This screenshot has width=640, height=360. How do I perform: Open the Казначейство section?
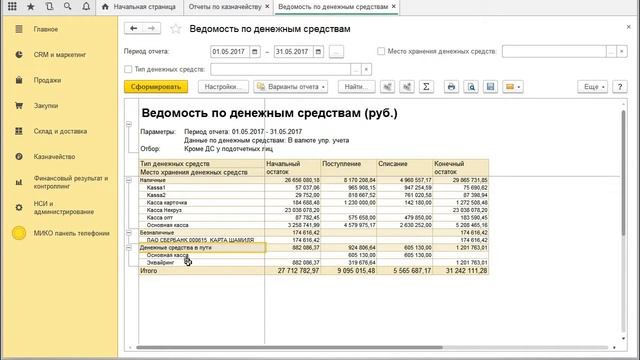click(54, 157)
